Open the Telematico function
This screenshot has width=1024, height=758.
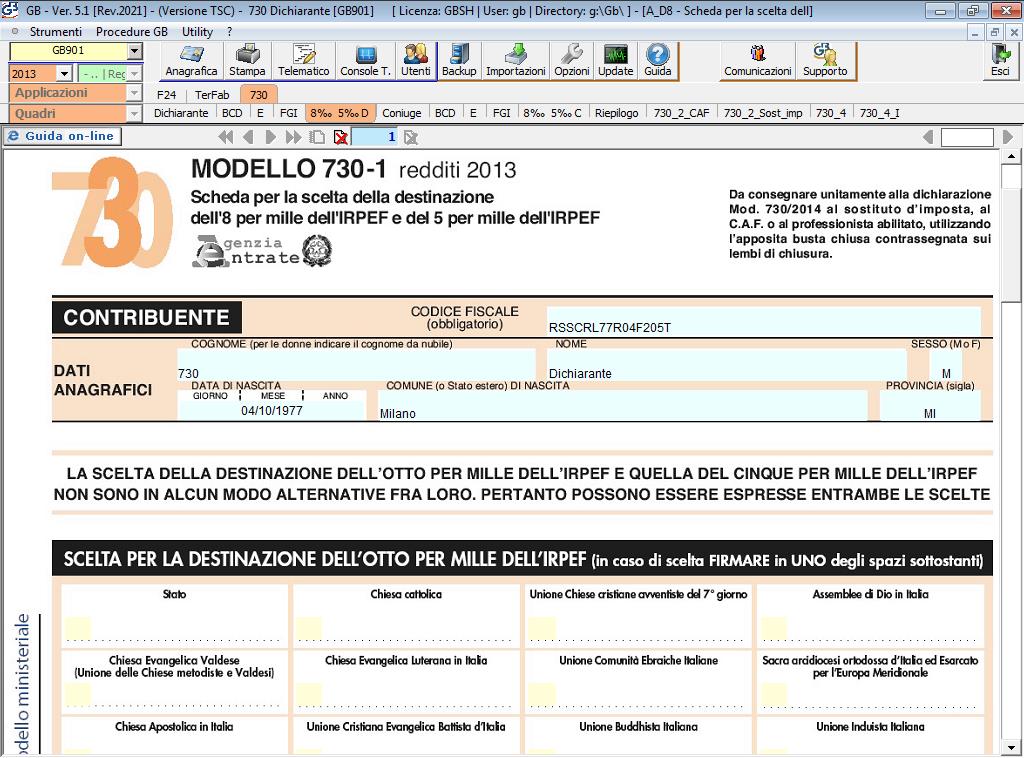coord(303,57)
